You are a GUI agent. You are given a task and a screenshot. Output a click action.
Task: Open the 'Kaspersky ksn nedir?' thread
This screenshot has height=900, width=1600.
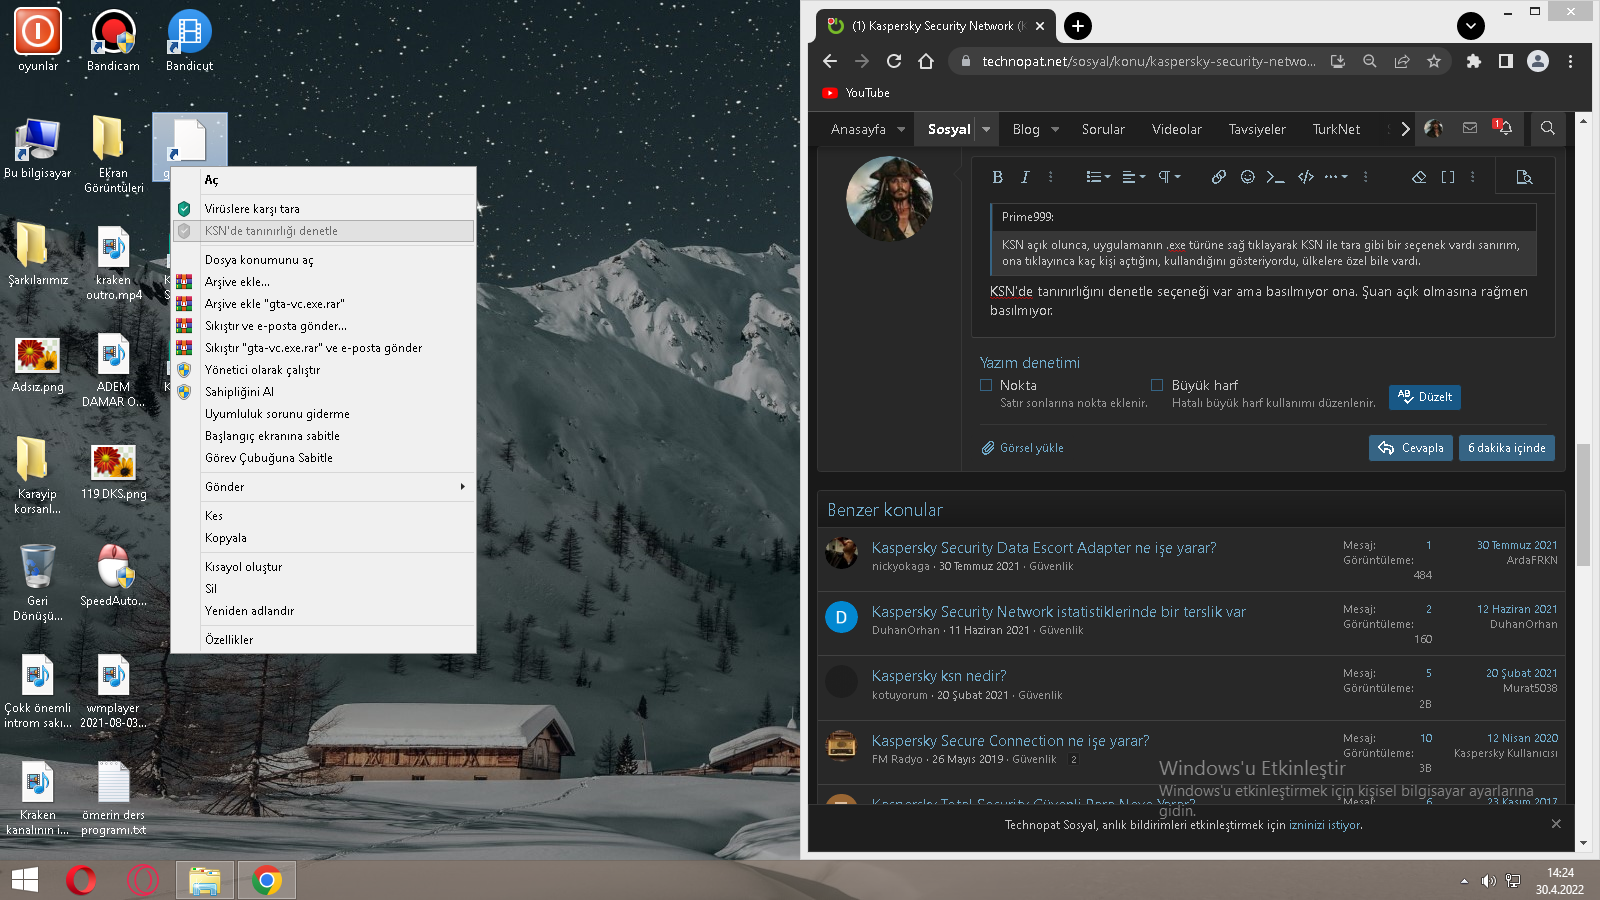[939, 676]
